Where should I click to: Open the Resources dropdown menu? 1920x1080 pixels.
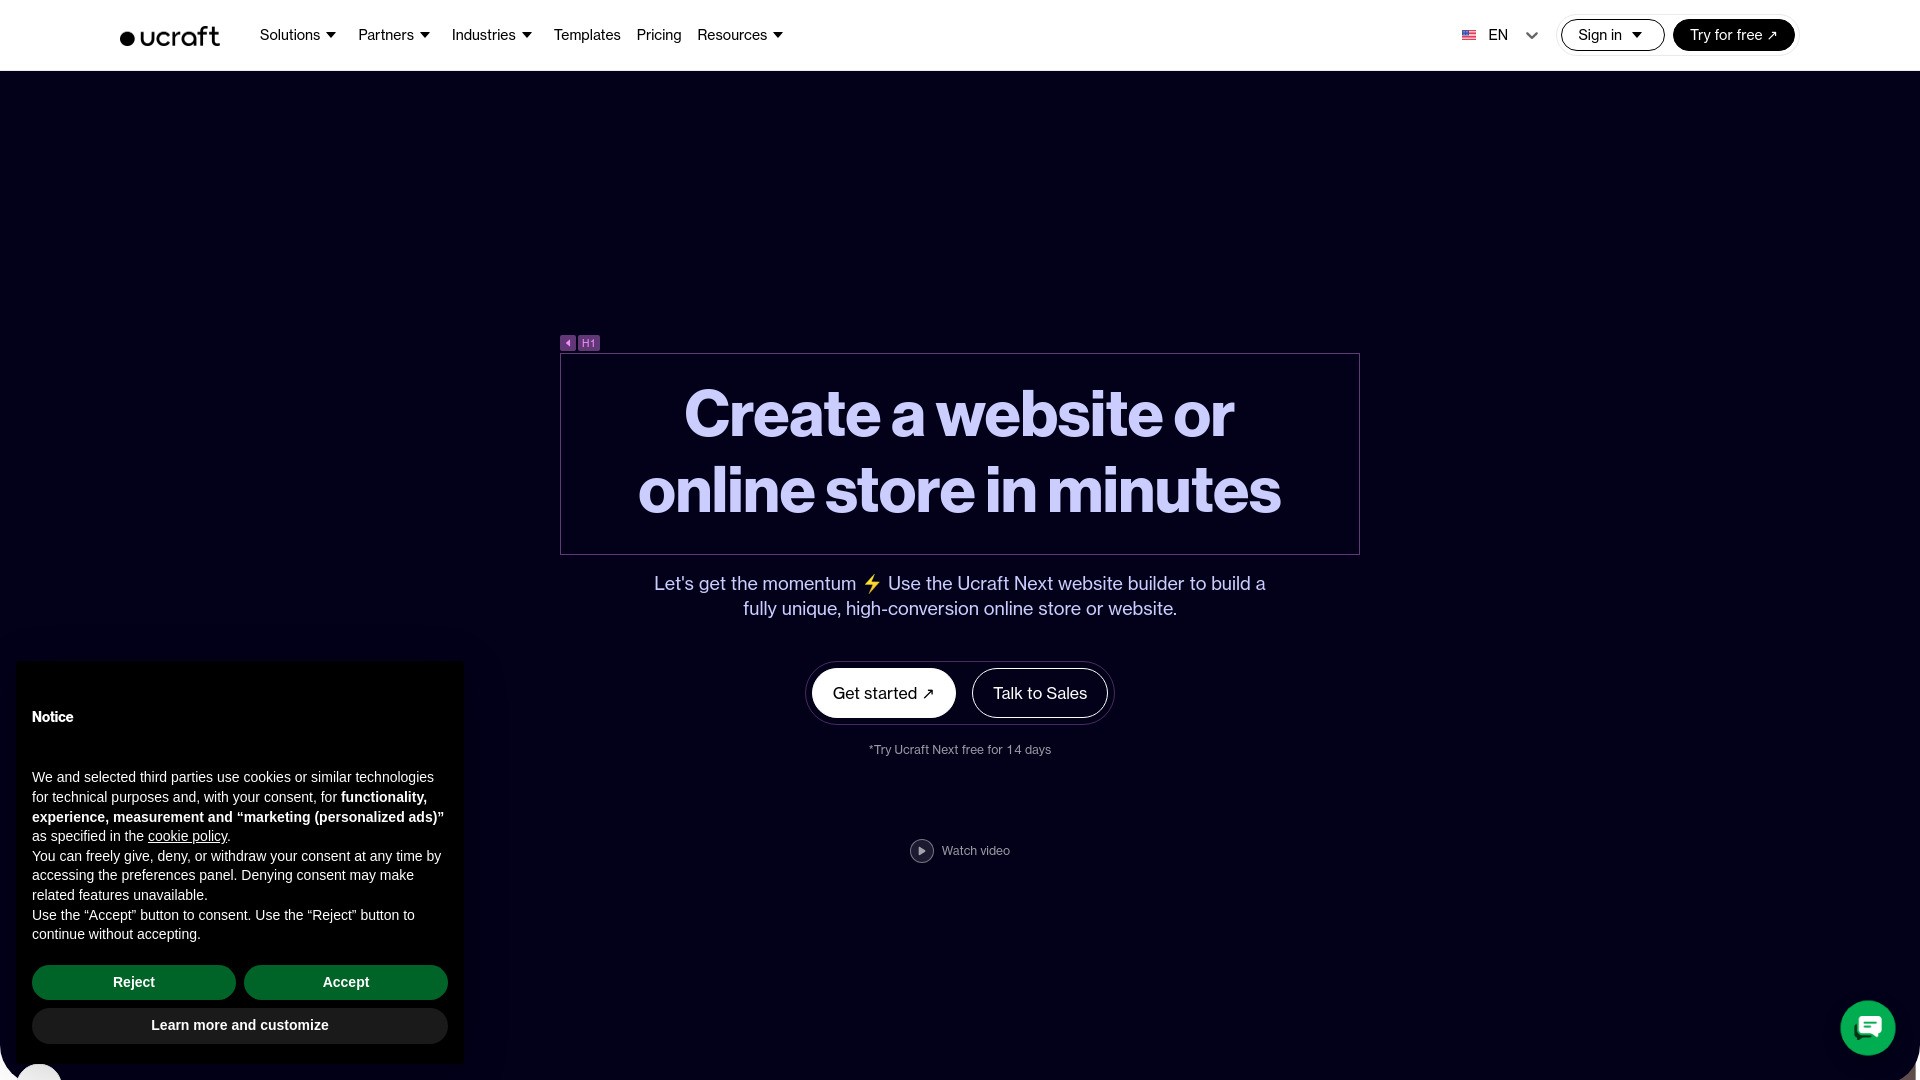pos(740,35)
